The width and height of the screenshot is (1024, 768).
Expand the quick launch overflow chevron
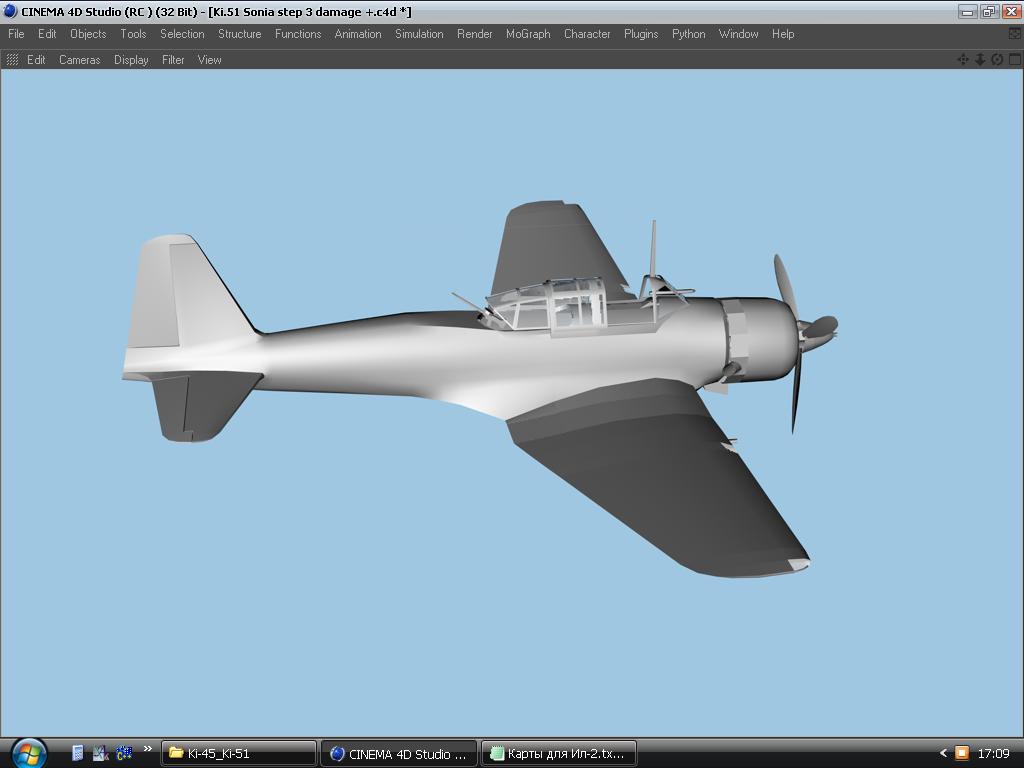[148, 748]
